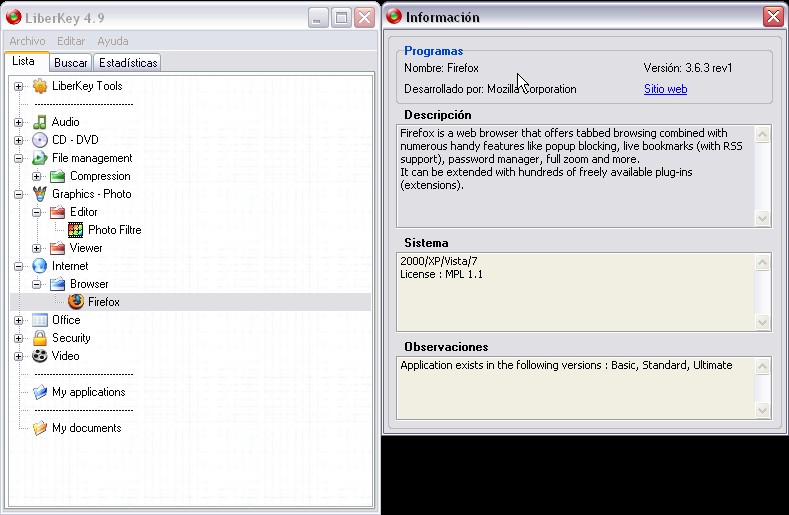This screenshot has height=515, width=789.
Task: Click the My applications folder icon
Action: [40, 392]
